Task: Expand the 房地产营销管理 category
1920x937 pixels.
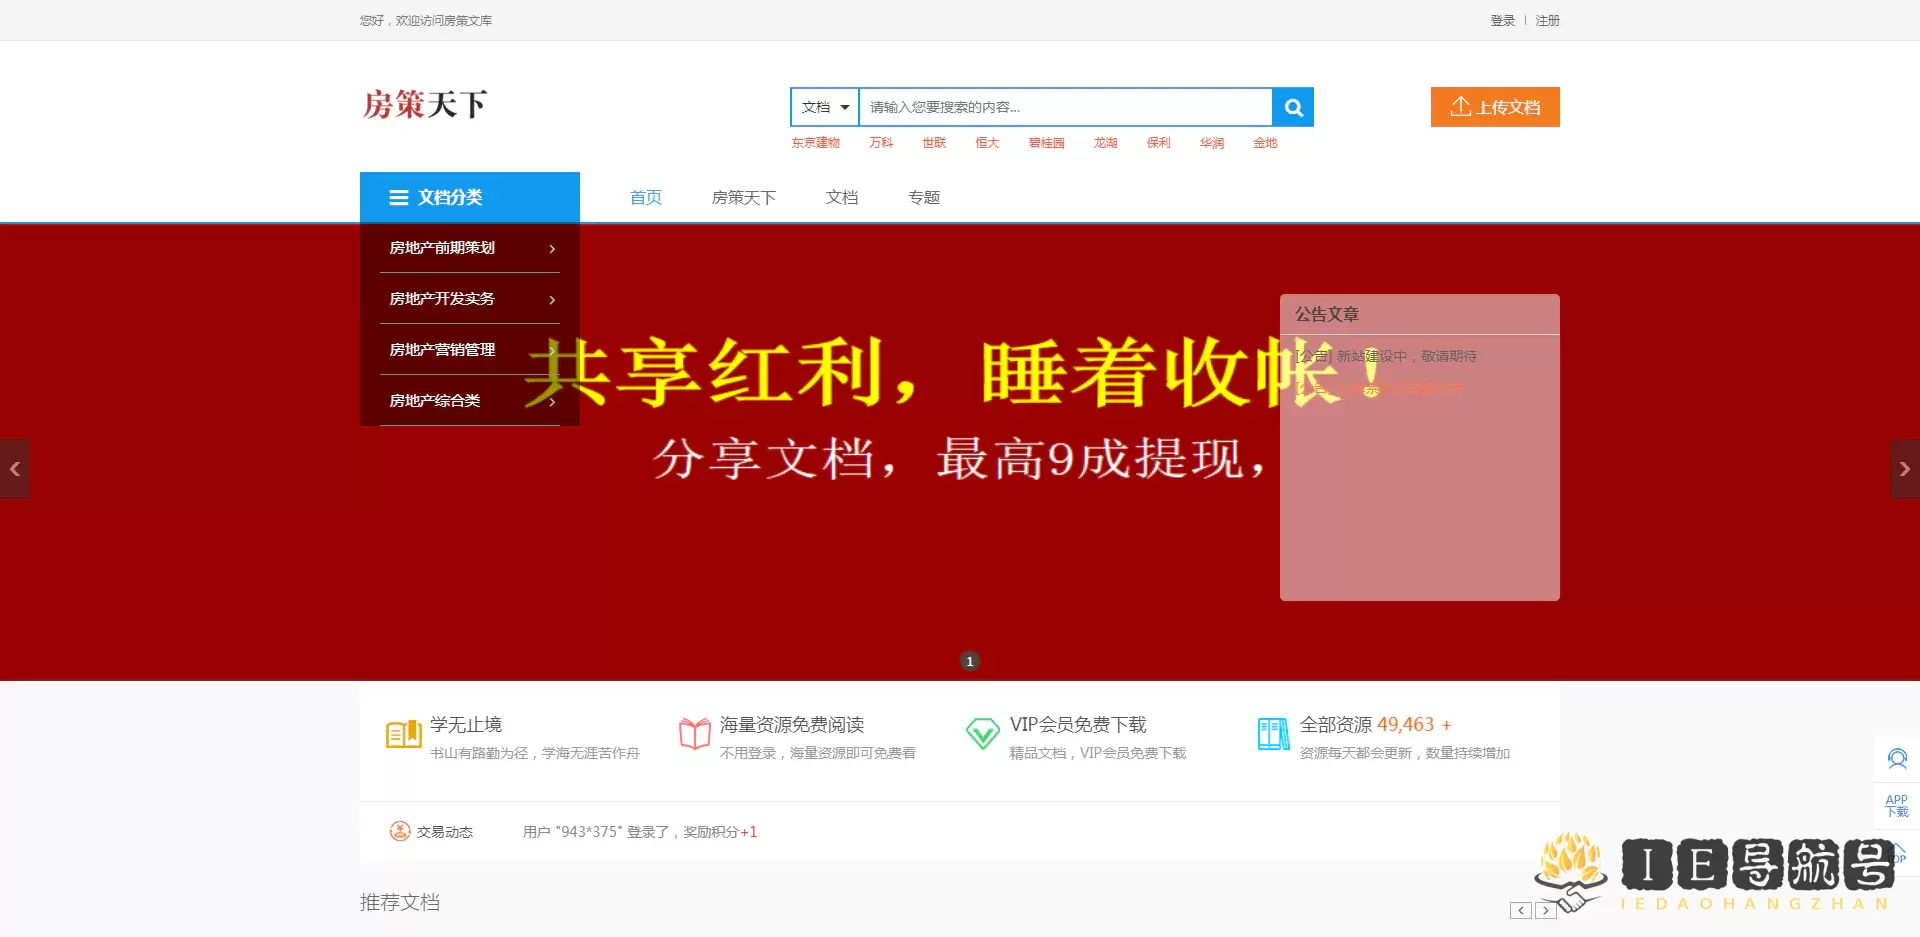Action: [470, 349]
